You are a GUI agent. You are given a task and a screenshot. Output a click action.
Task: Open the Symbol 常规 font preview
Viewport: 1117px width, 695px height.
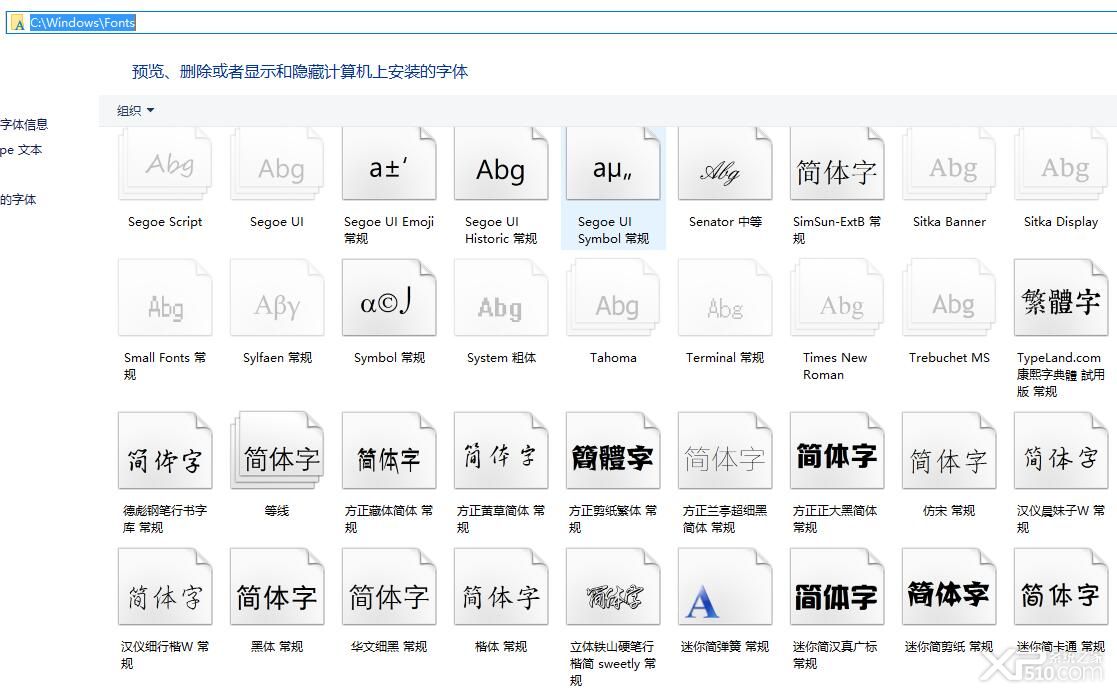point(388,297)
